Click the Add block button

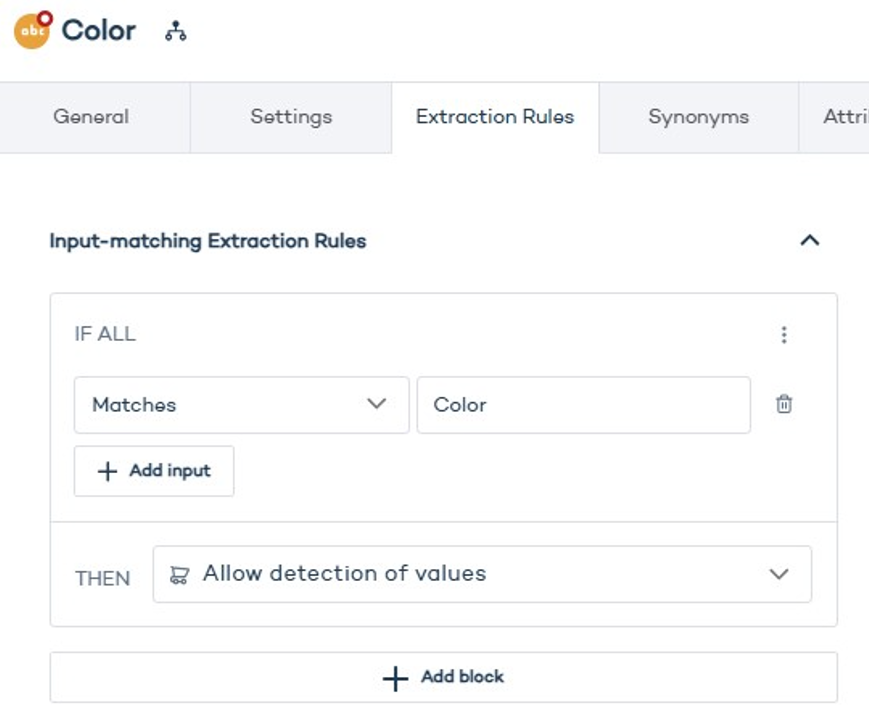[444, 676]
